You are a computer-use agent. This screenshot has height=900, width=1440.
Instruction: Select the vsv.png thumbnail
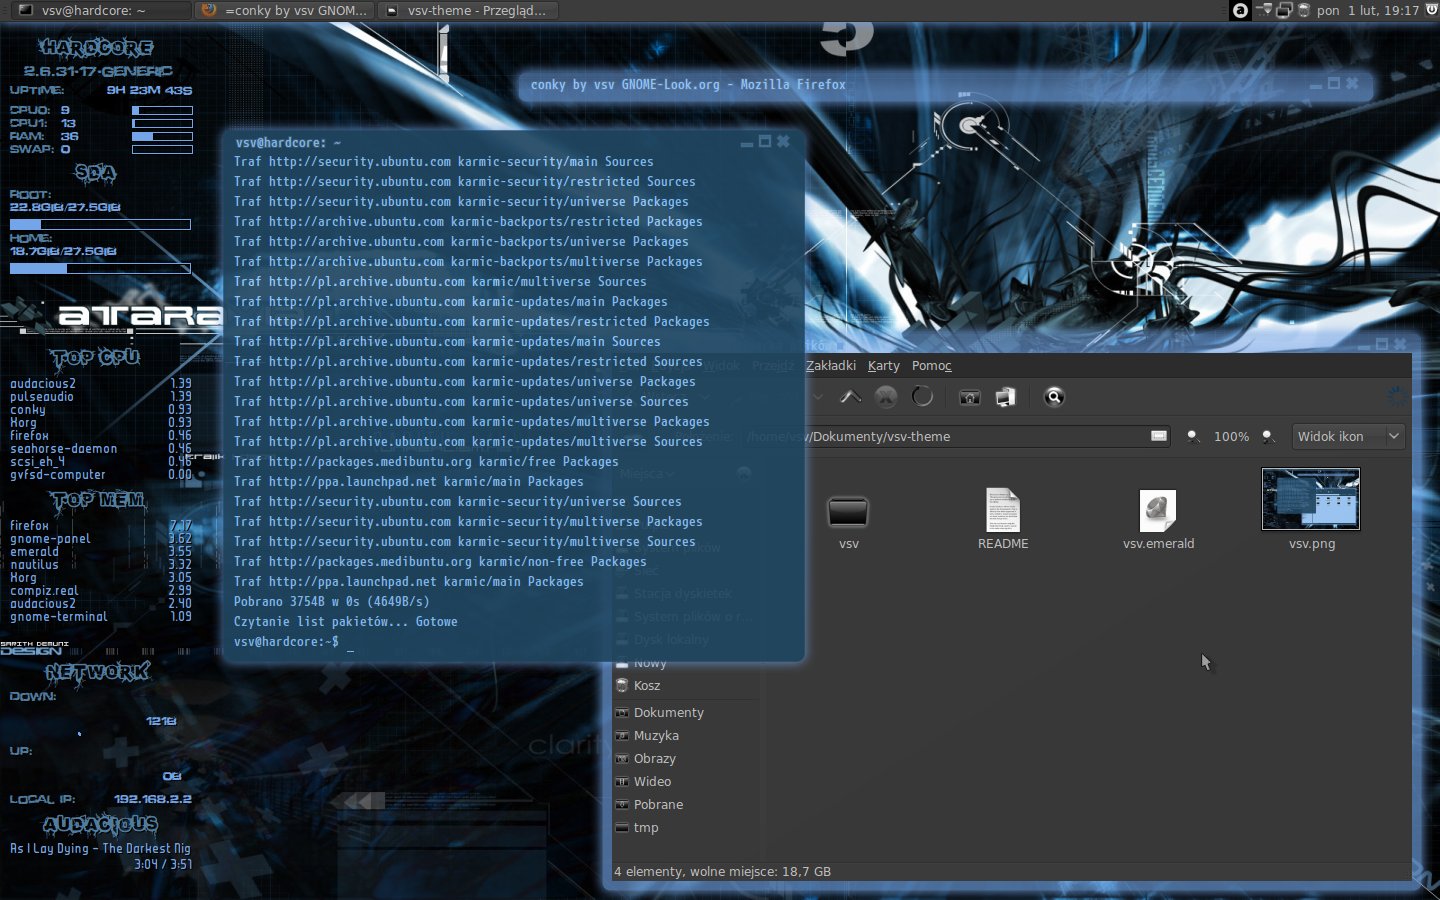(x=1311, y=499)
